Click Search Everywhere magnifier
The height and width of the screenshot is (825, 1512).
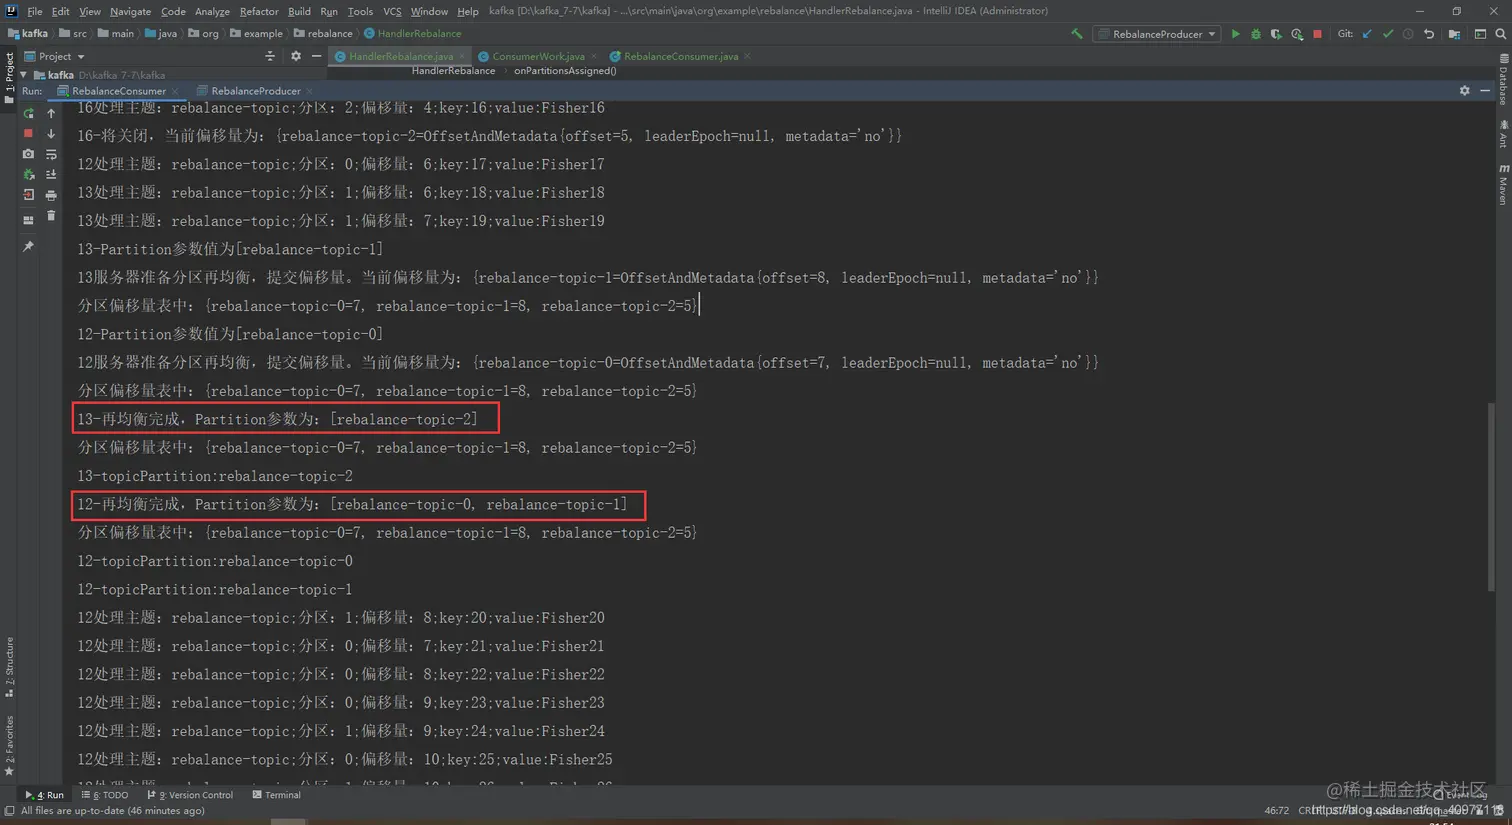[x=1501, y=34]
